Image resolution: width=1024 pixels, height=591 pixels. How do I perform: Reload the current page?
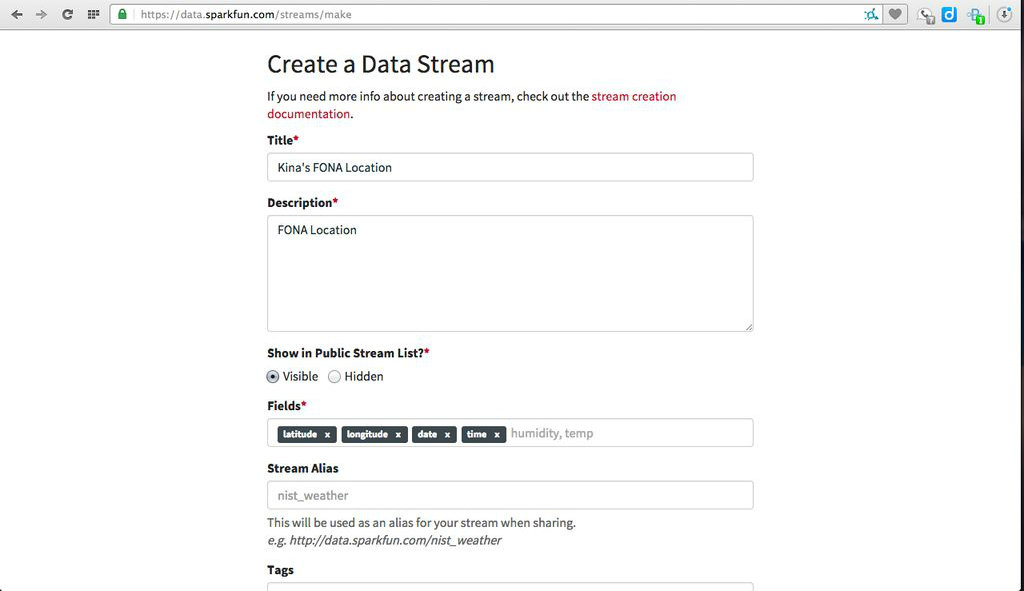pyautogui.click(x=67, y=15)
